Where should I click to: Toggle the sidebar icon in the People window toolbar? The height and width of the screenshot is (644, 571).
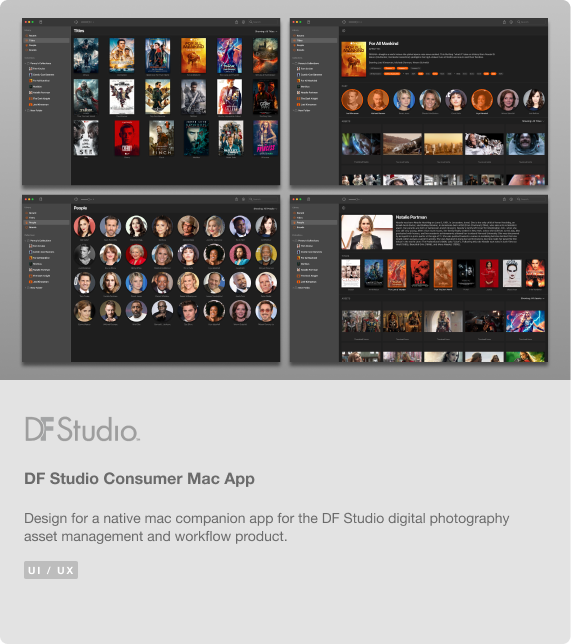coord(40,199)
